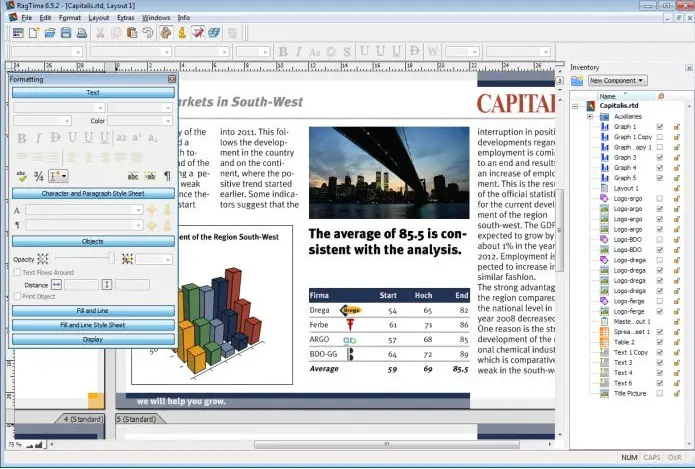Screen dimensions: 695x469
Task: Uncheck the Text 6 checkbox
Action: pyautogui.click(x=660, y=383)
